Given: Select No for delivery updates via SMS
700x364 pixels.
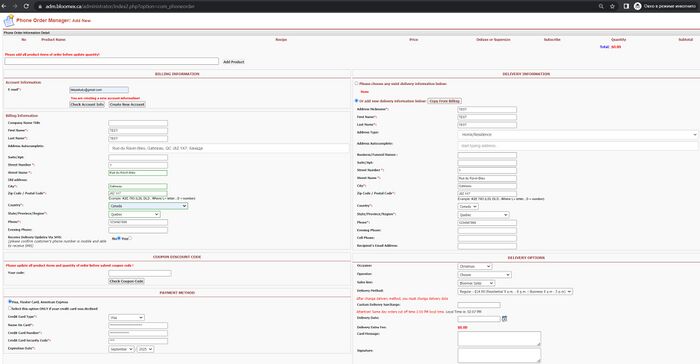Looking at the screenshot, I should click(119, 238).
